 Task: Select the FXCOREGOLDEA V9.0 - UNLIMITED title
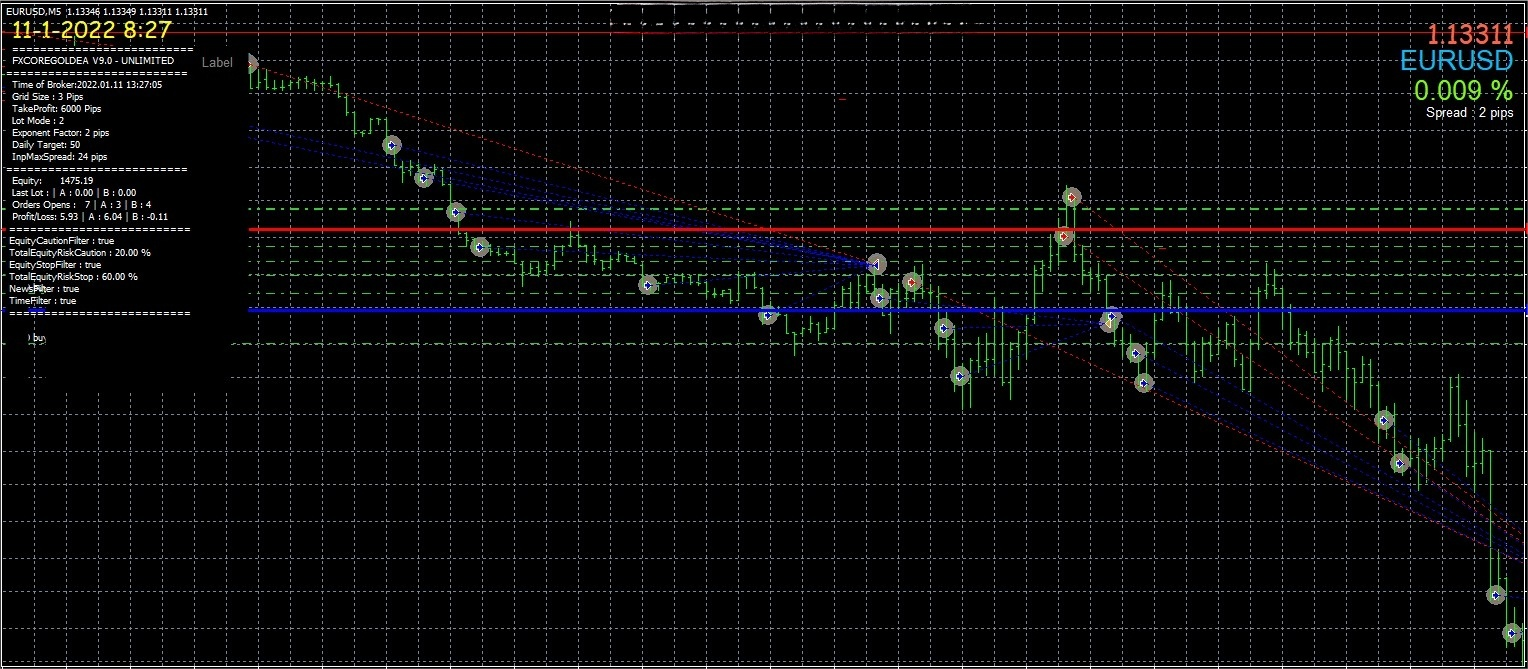pyautogui.click(x=92, y=61)
